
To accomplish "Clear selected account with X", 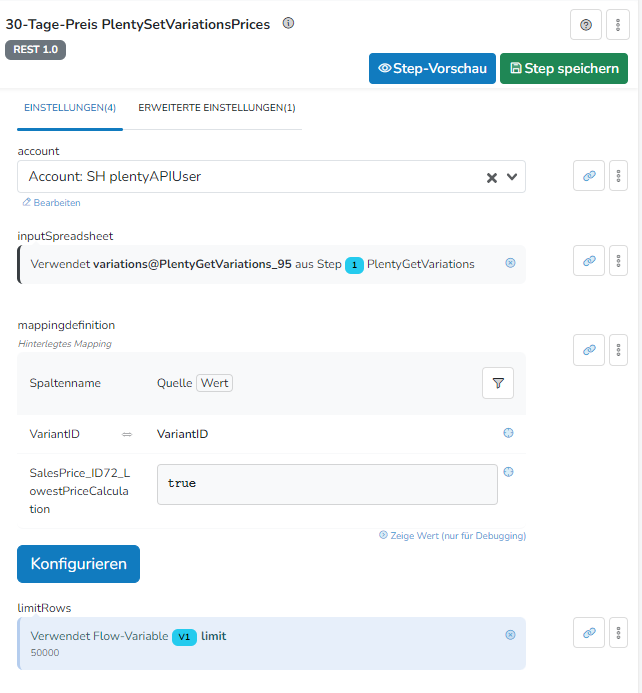I will tap(492, 177).
